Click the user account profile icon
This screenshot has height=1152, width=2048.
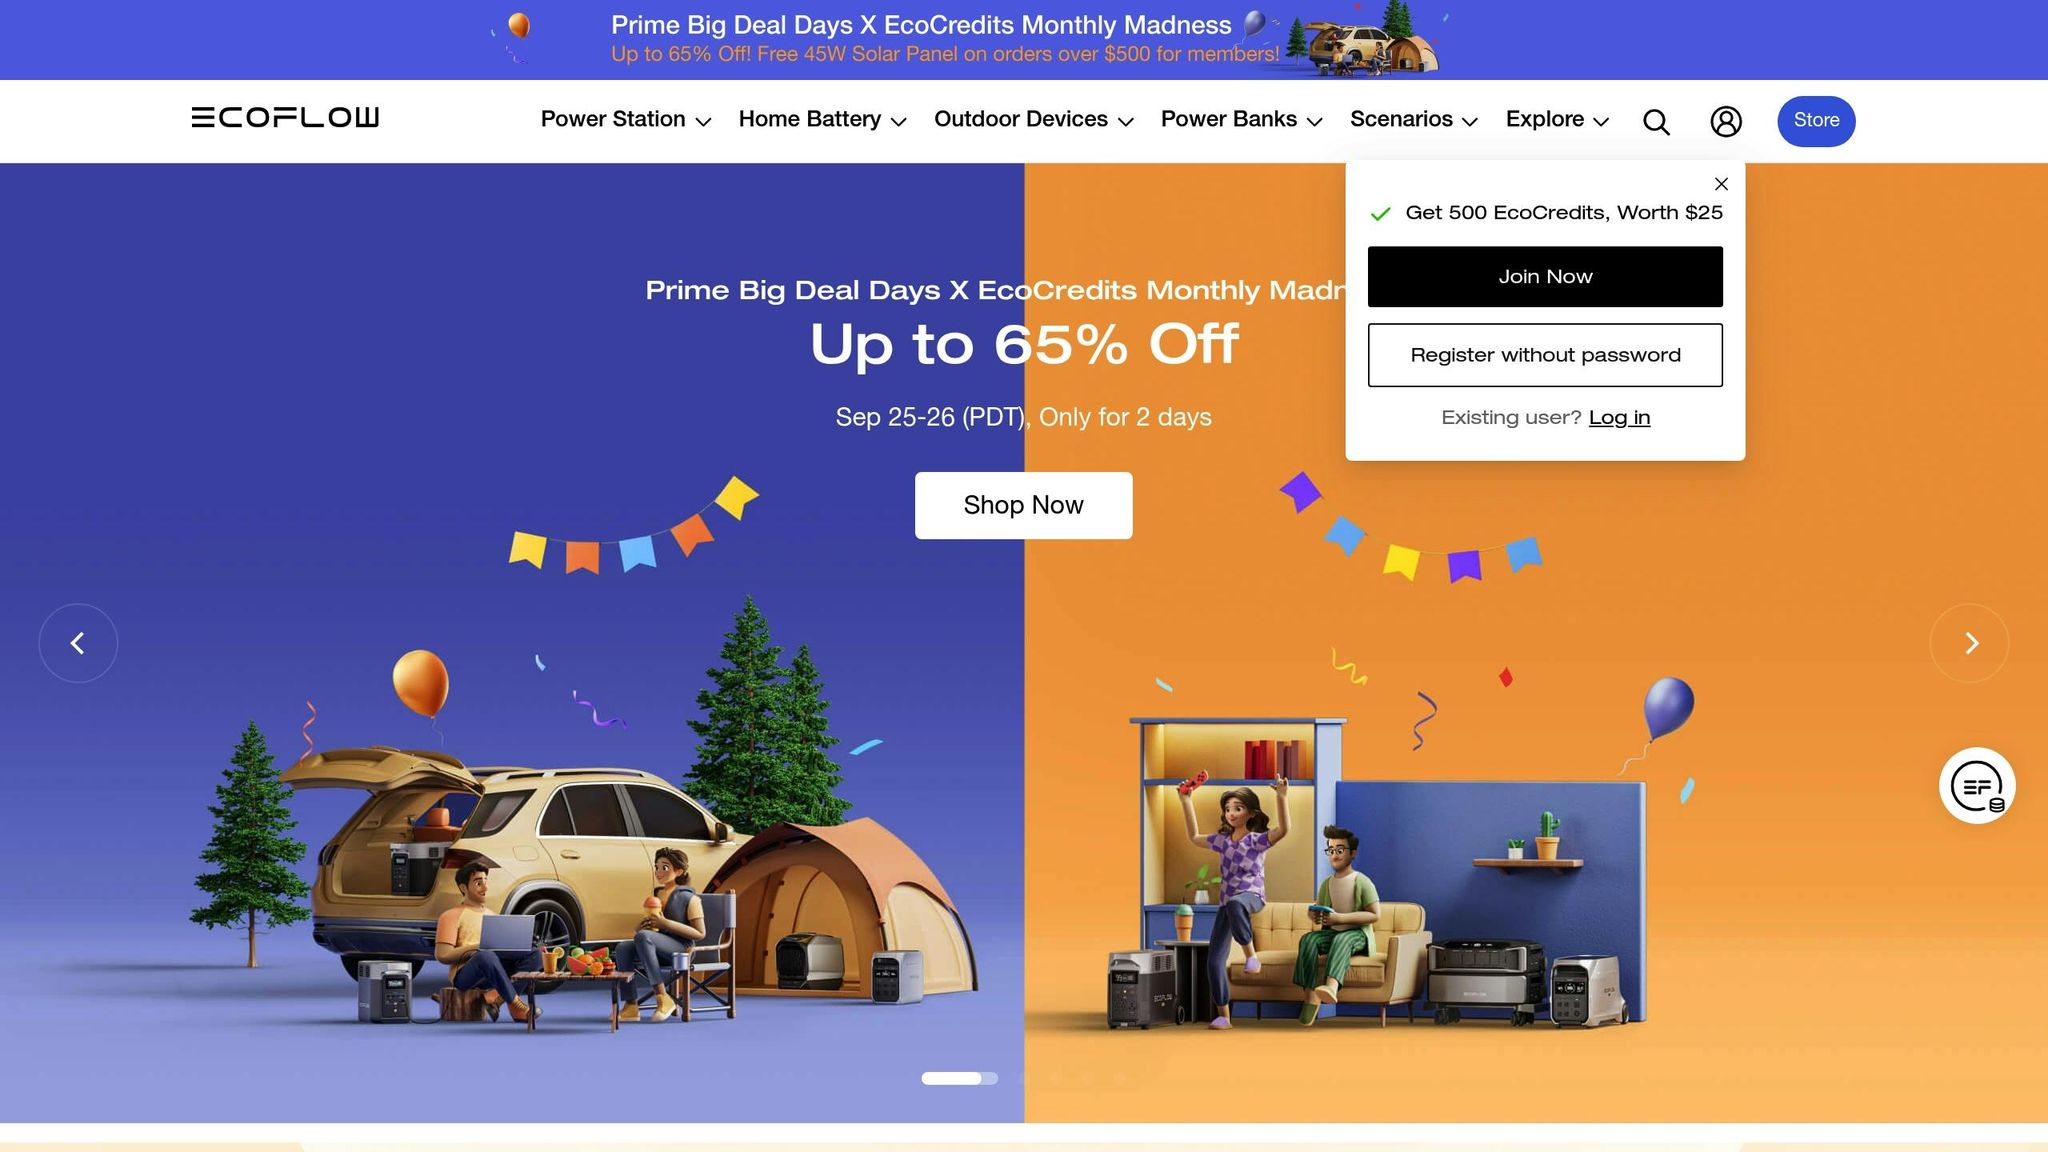1725,121
